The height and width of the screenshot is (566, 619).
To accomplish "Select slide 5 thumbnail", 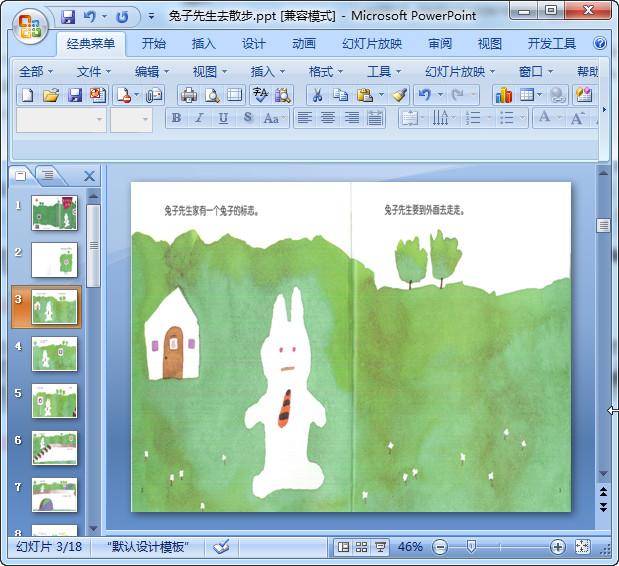I will [55, 400].
